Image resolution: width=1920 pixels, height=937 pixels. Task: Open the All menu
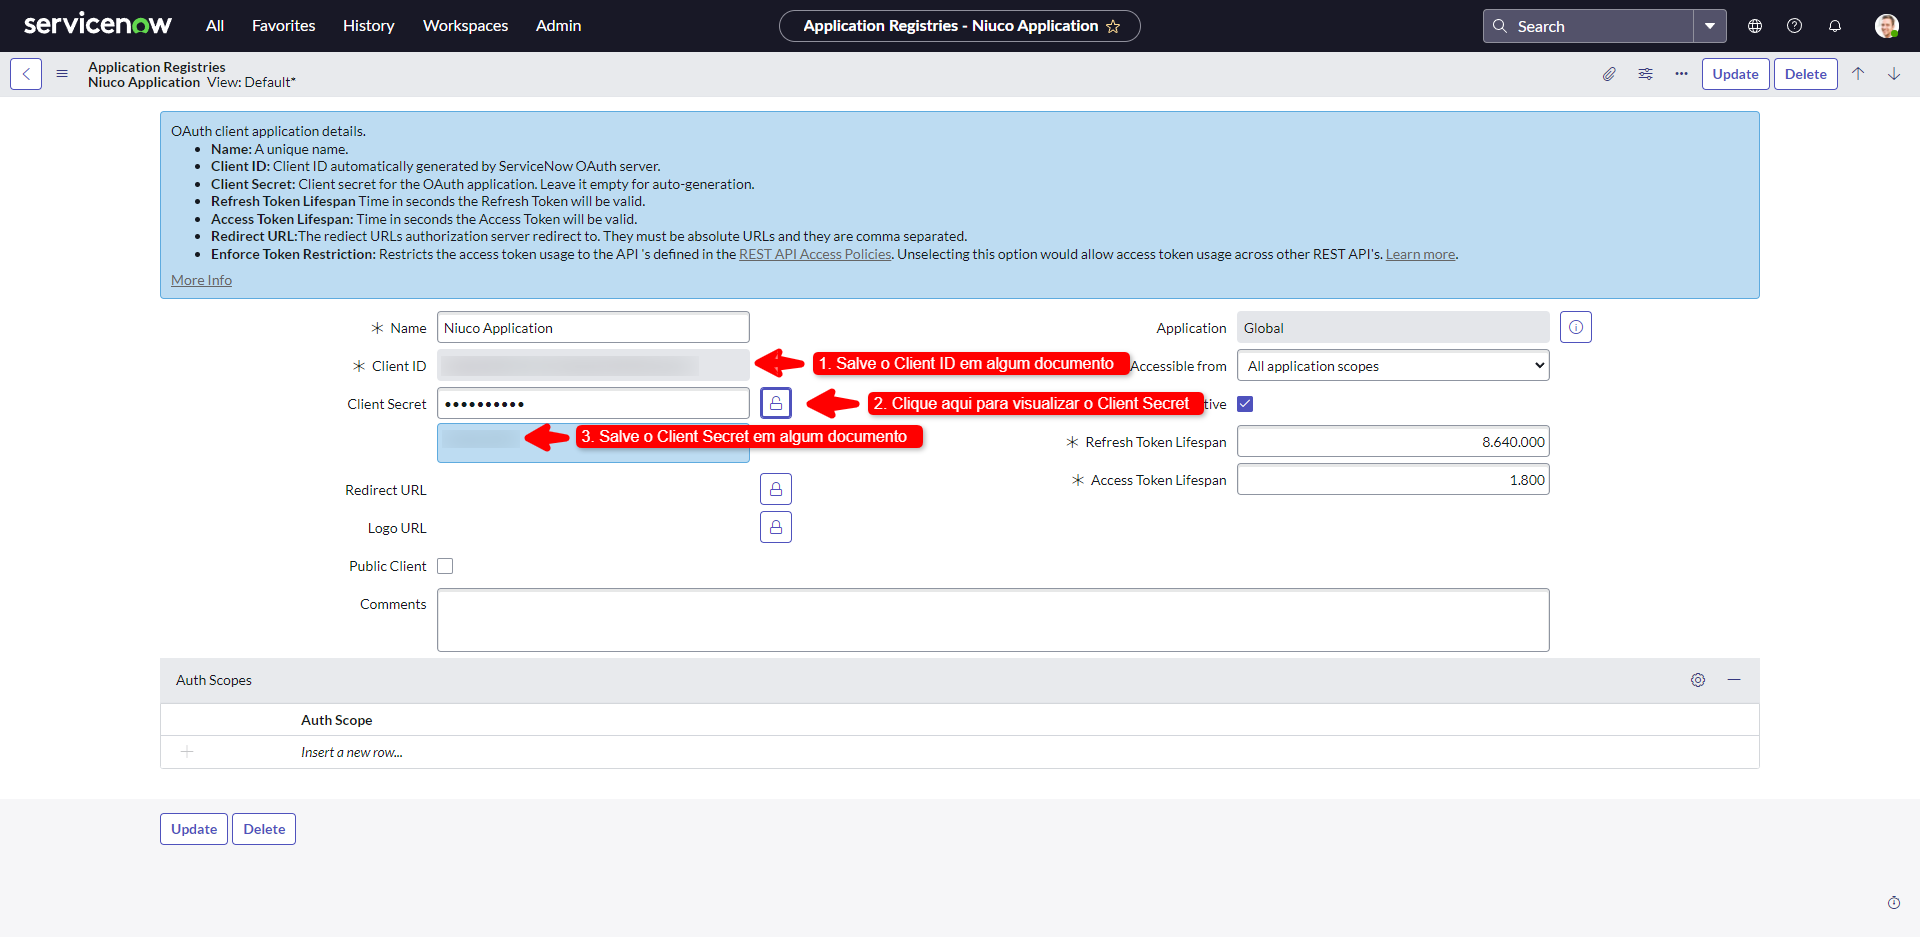(215, 26)
